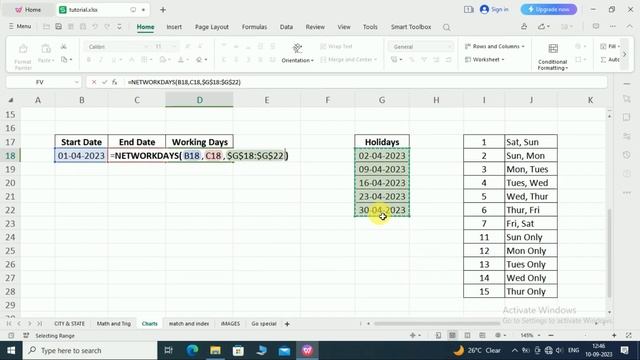Open the Calibri font name dropdown
This screenshot has width=640, height=360.
point(146,47)
